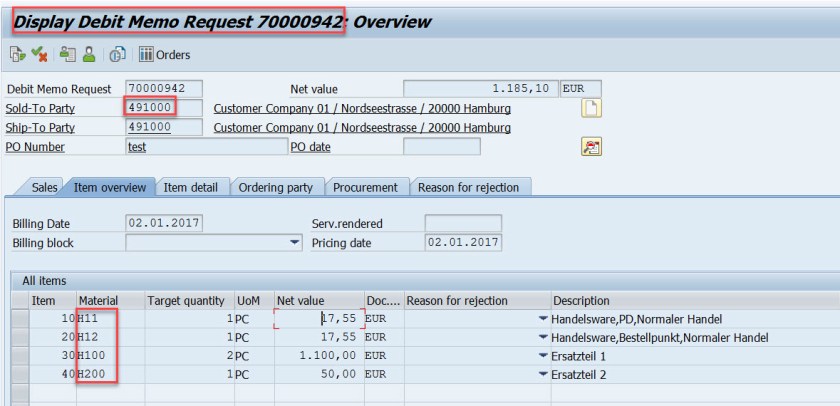Screen dimensions: 840x406
Task: Click material cell H12
Action: click(x=111, y=337)
